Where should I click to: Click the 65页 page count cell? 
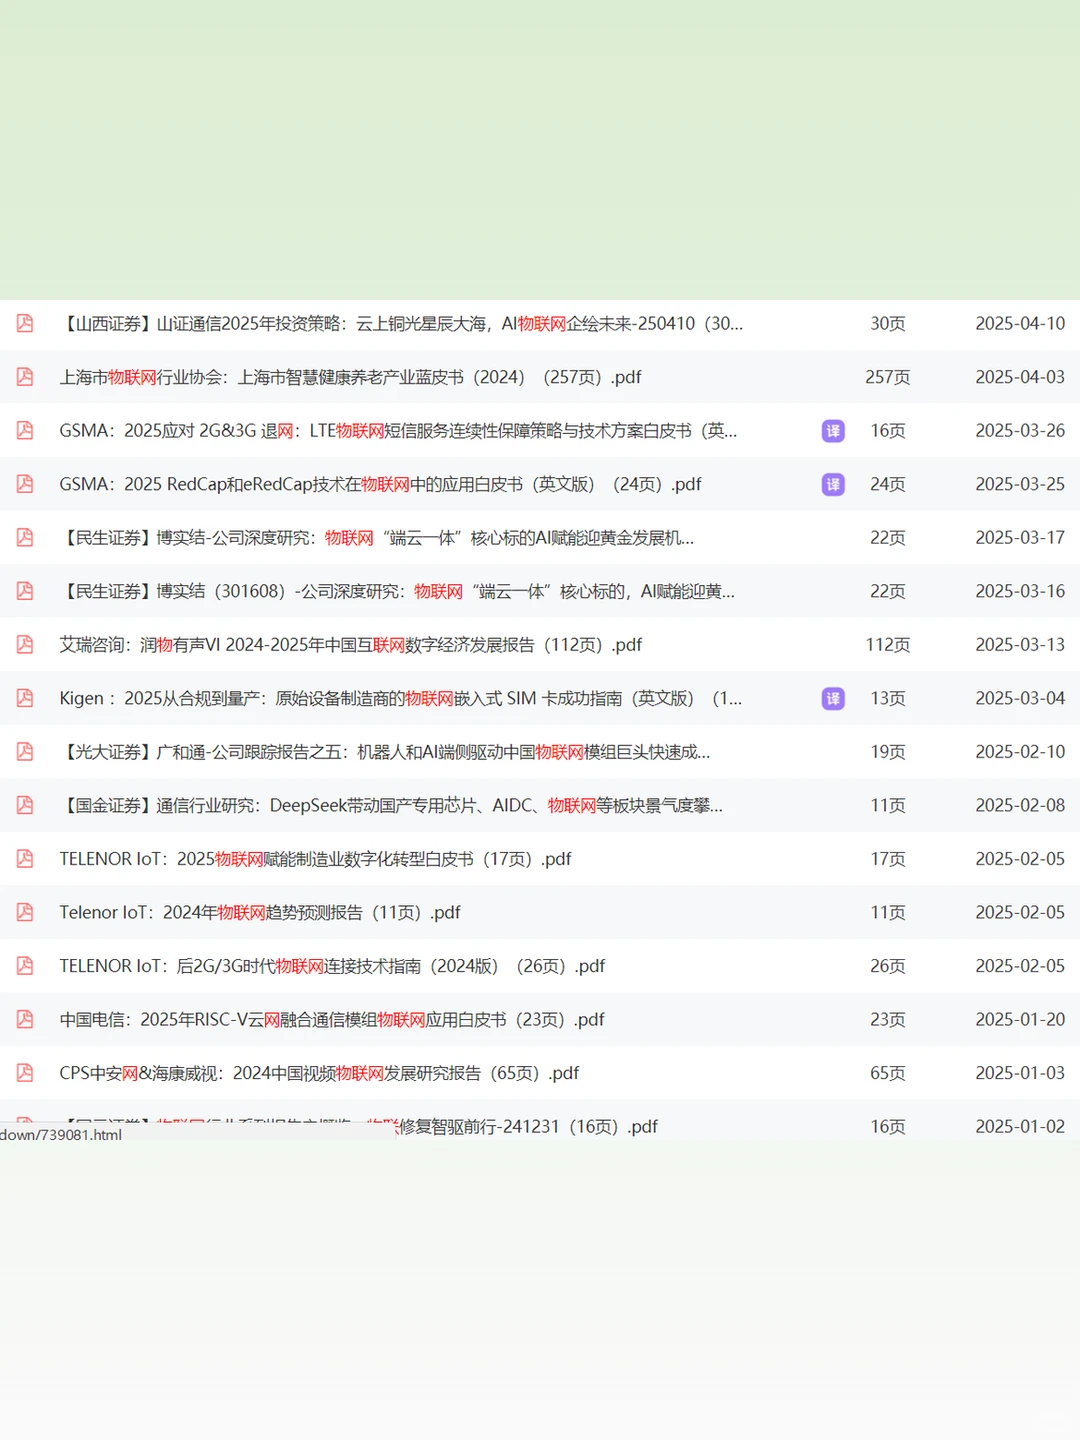pos(888,1072)
